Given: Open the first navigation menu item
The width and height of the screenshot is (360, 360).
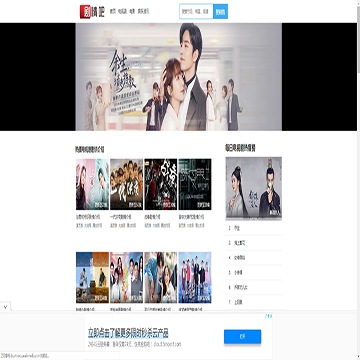Looking at the screenshot, I should click(113, 11).
